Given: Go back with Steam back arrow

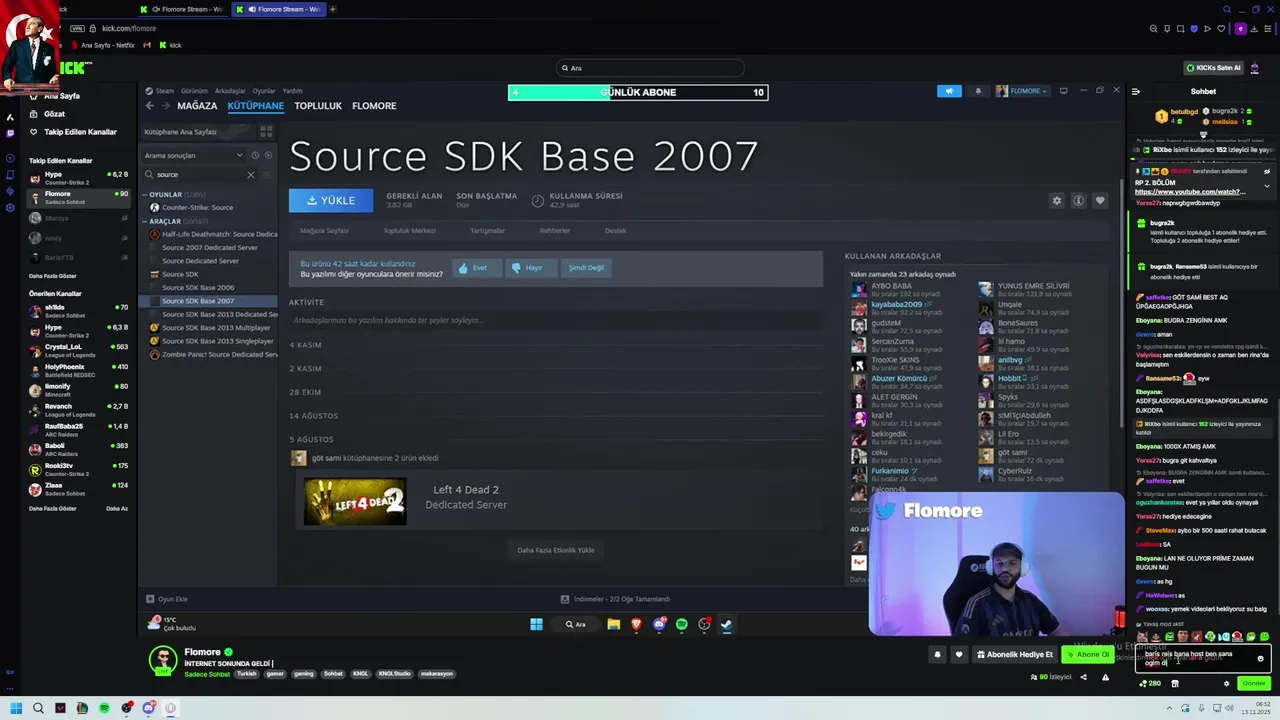Looking at the screenshot, I should tap(150, 105).
